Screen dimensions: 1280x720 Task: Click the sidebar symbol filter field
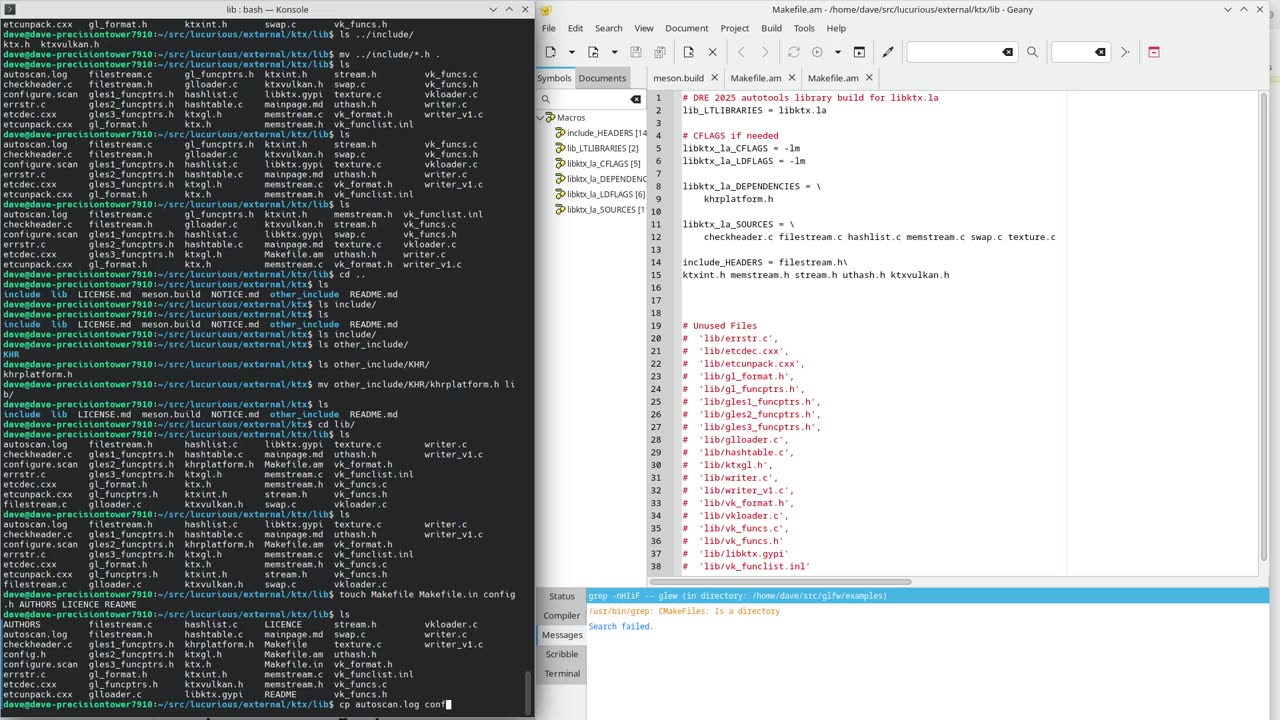pyautogui.click(x=590, y=99)
